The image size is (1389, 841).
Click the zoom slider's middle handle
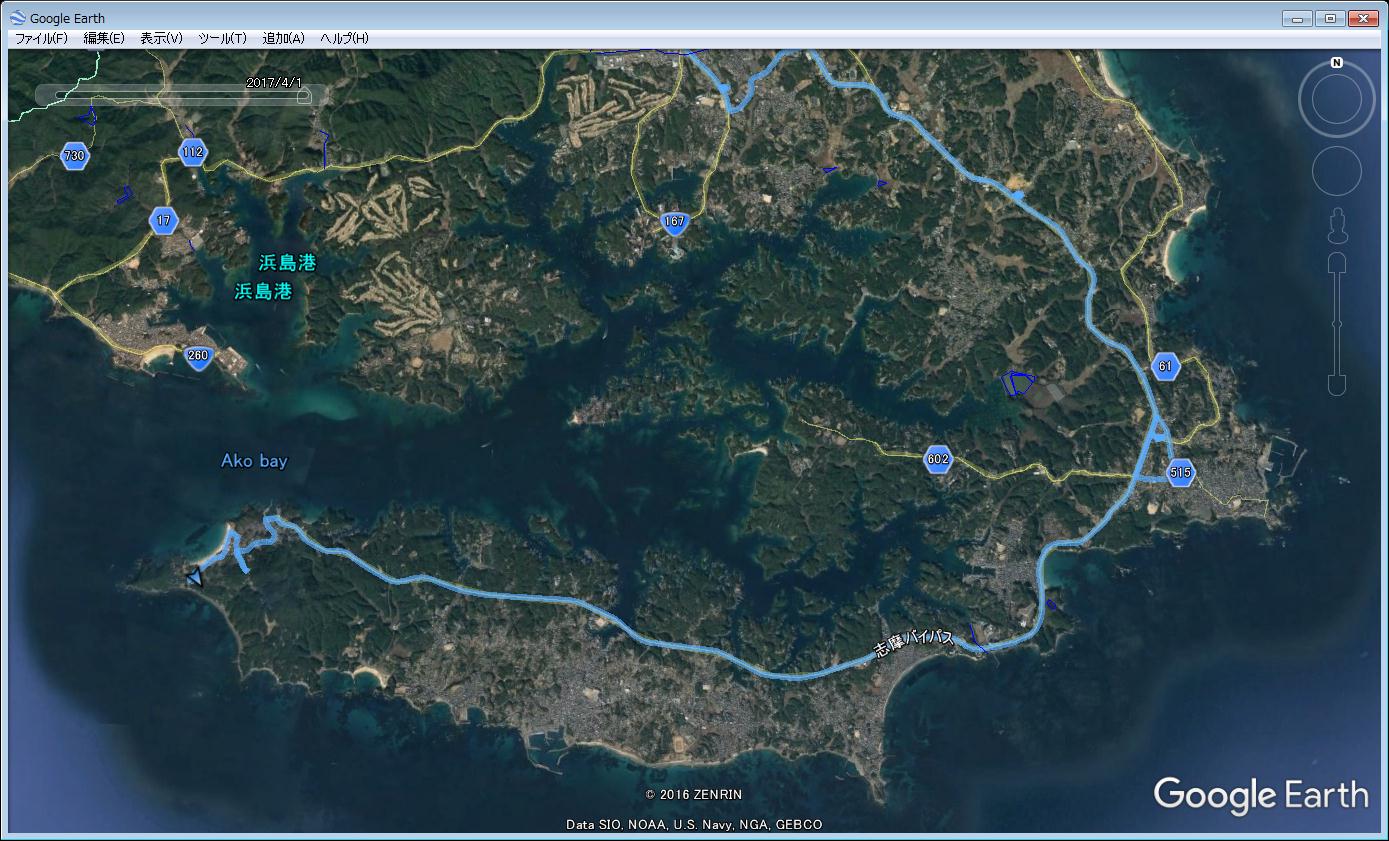pyautogui.click(x=1336, y=324)
